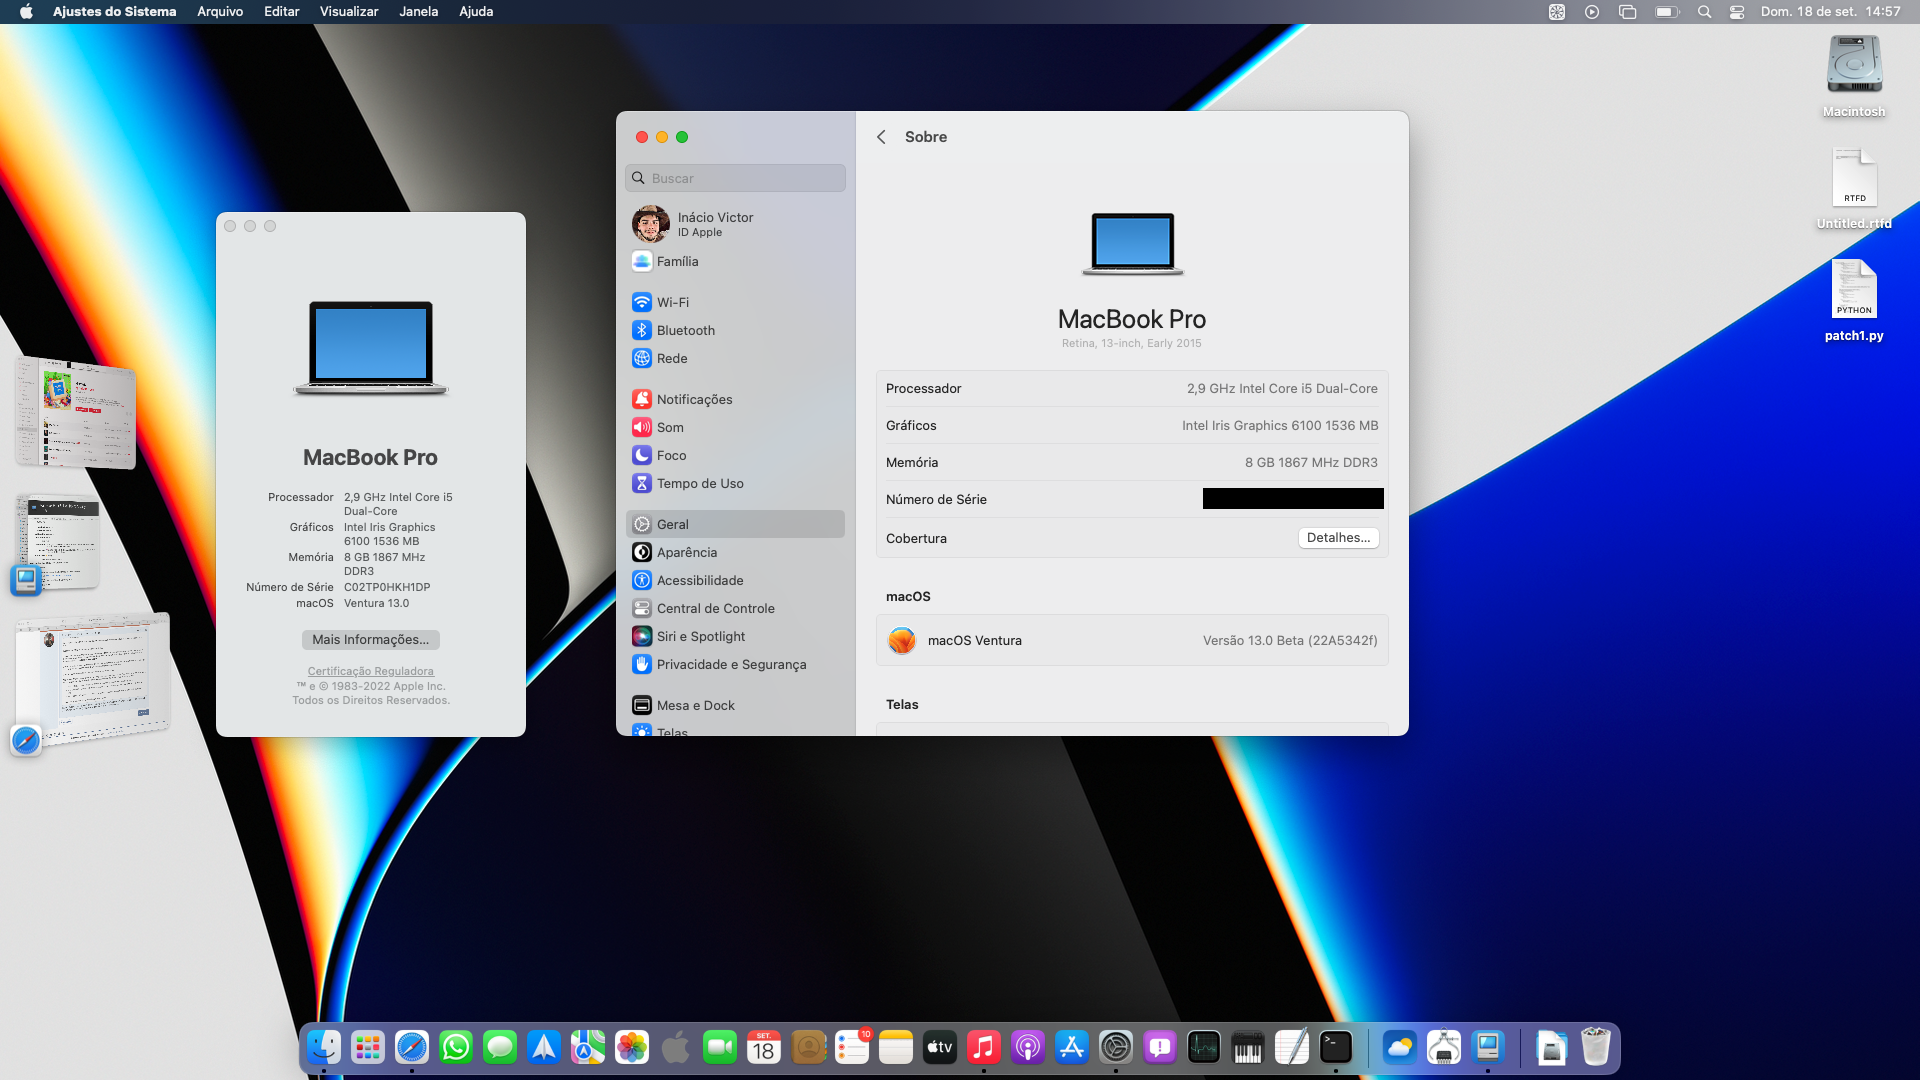Open the Aparência settings pane

tap(686, 552)
